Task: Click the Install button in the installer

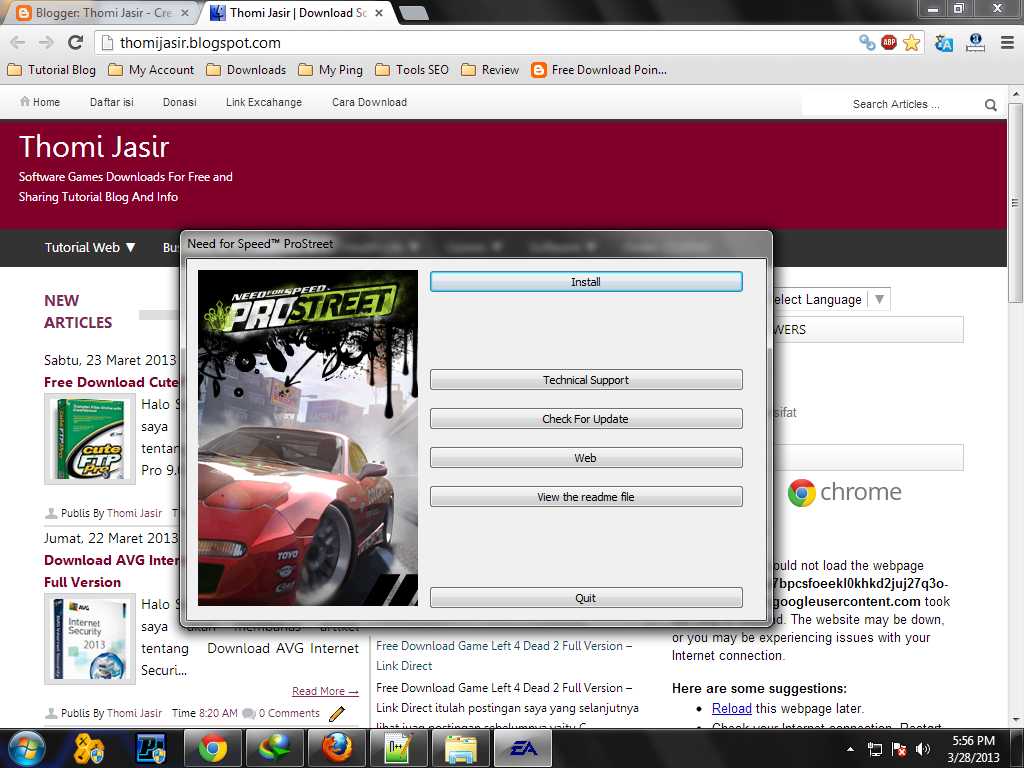Action: click(586, 281)
